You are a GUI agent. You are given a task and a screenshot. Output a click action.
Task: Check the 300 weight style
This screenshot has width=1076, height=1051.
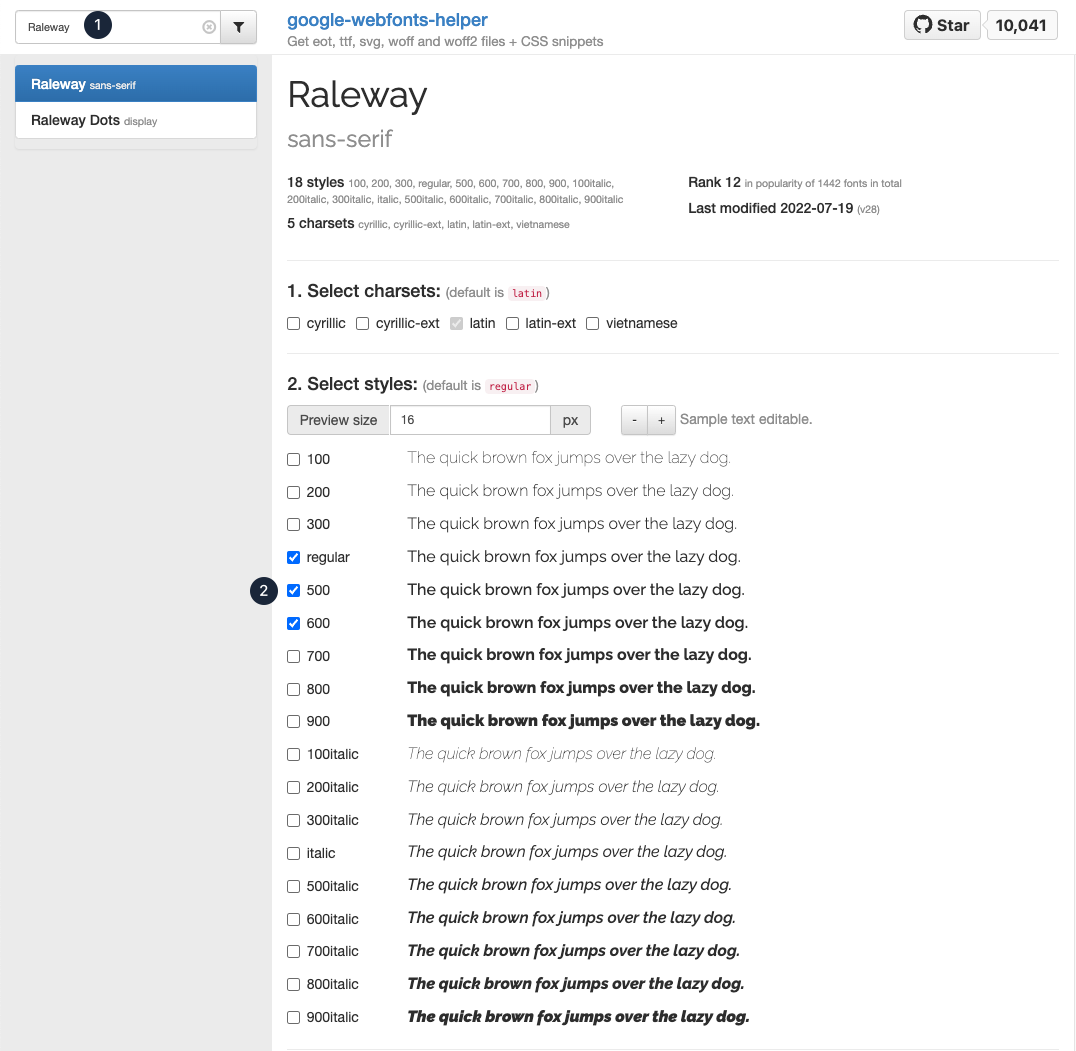(294, 525)
